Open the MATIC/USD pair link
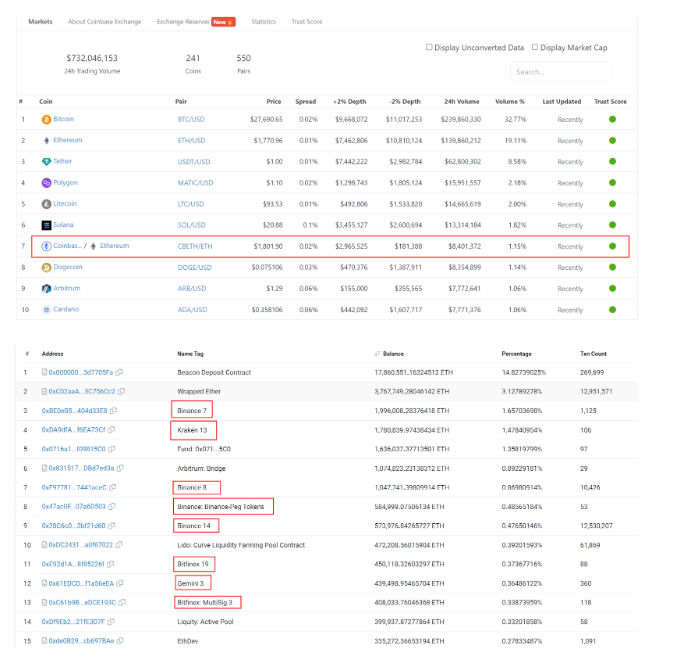This screenshot has width=676, height=665. tap(195, 183)
